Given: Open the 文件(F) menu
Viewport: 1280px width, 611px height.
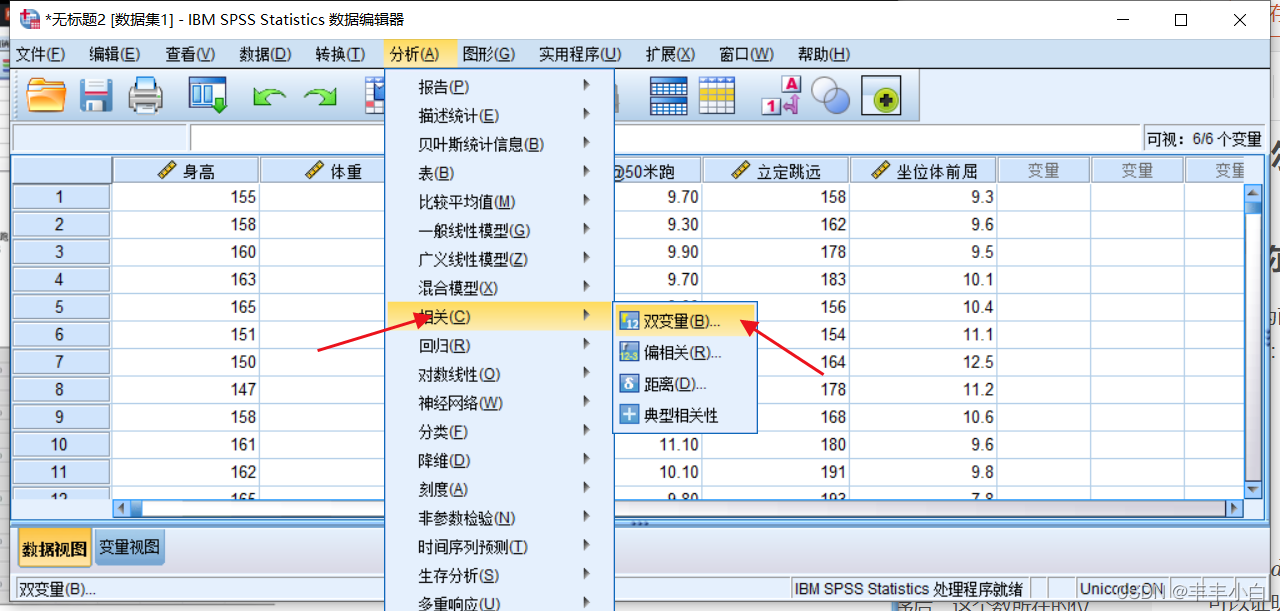Looking at the screenshot, I should tap(40, 54).
